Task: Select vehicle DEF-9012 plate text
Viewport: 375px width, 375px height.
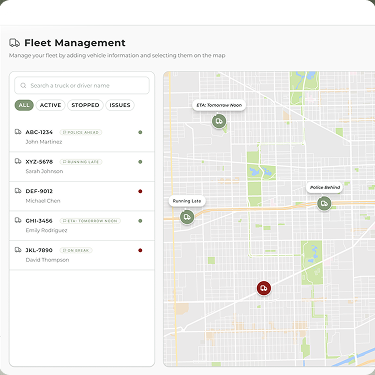Action: (39, 191)
